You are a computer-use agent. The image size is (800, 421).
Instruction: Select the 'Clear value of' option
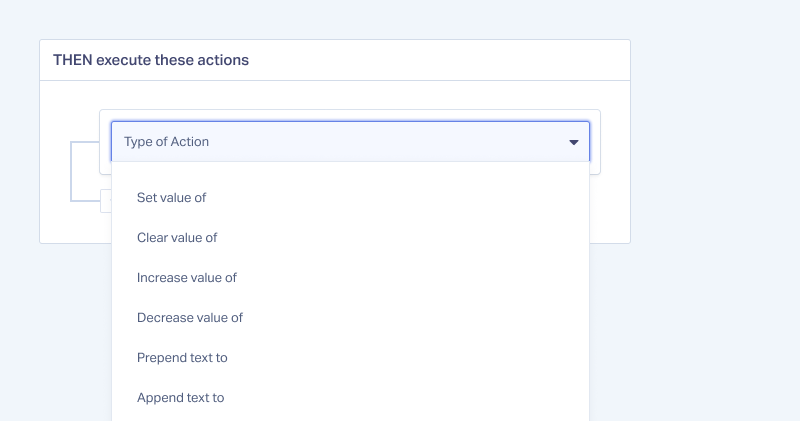(350, 237)
